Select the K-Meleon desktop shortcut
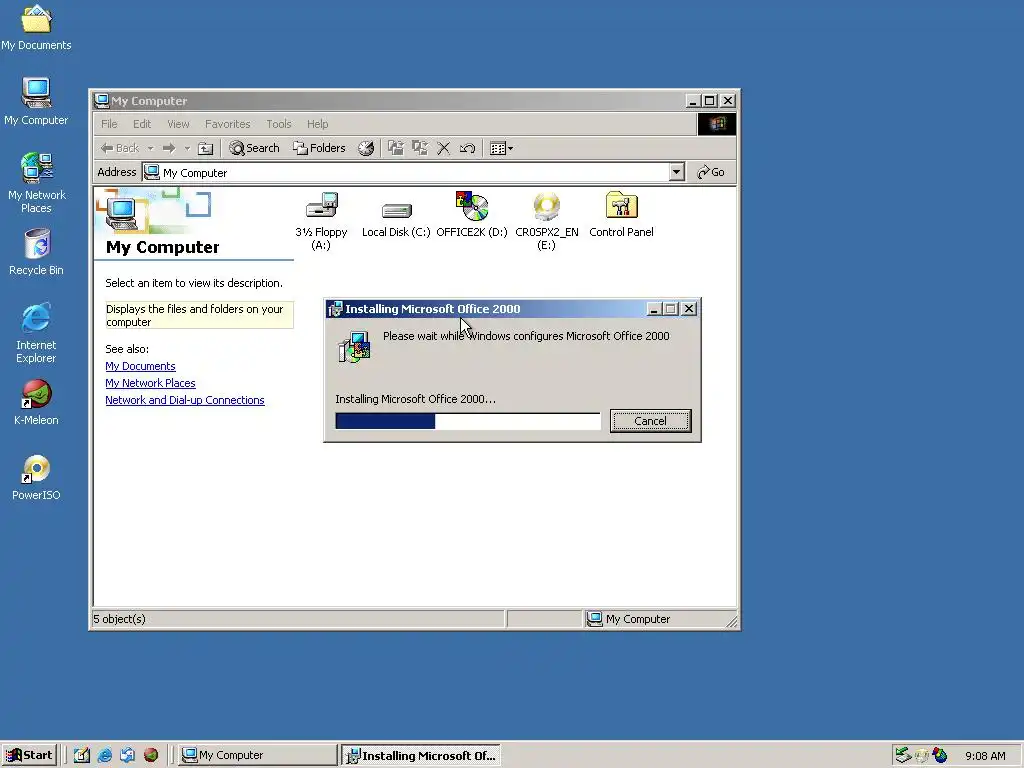This screenshot has height=768, width=1024. pyautogui.click(x=36, y=403)
